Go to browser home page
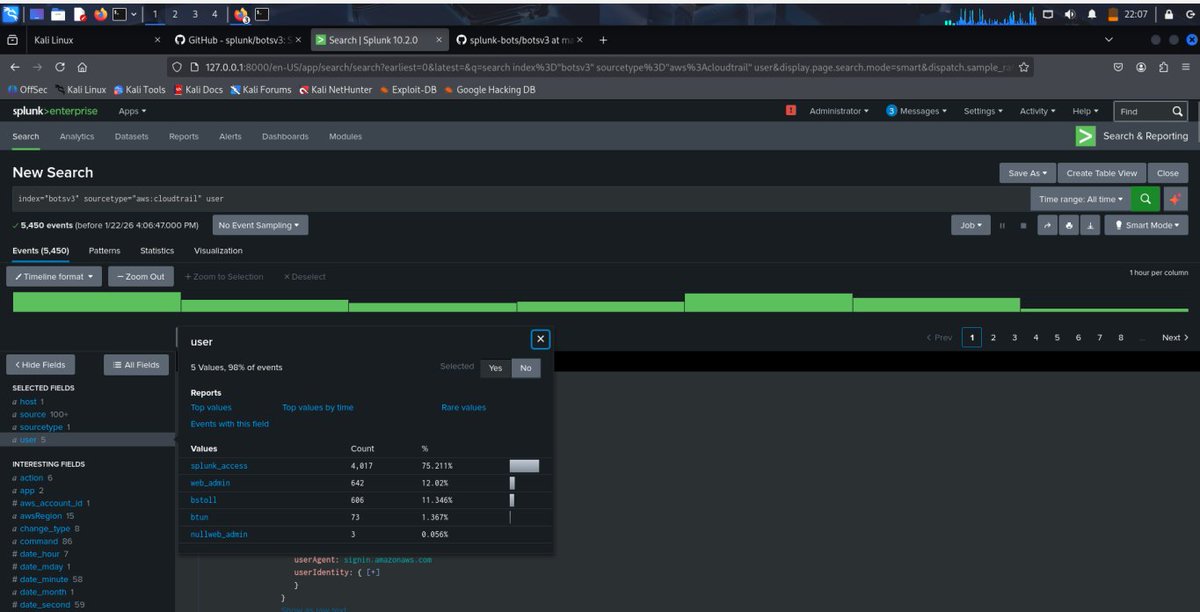 click(x=82, y=67)
